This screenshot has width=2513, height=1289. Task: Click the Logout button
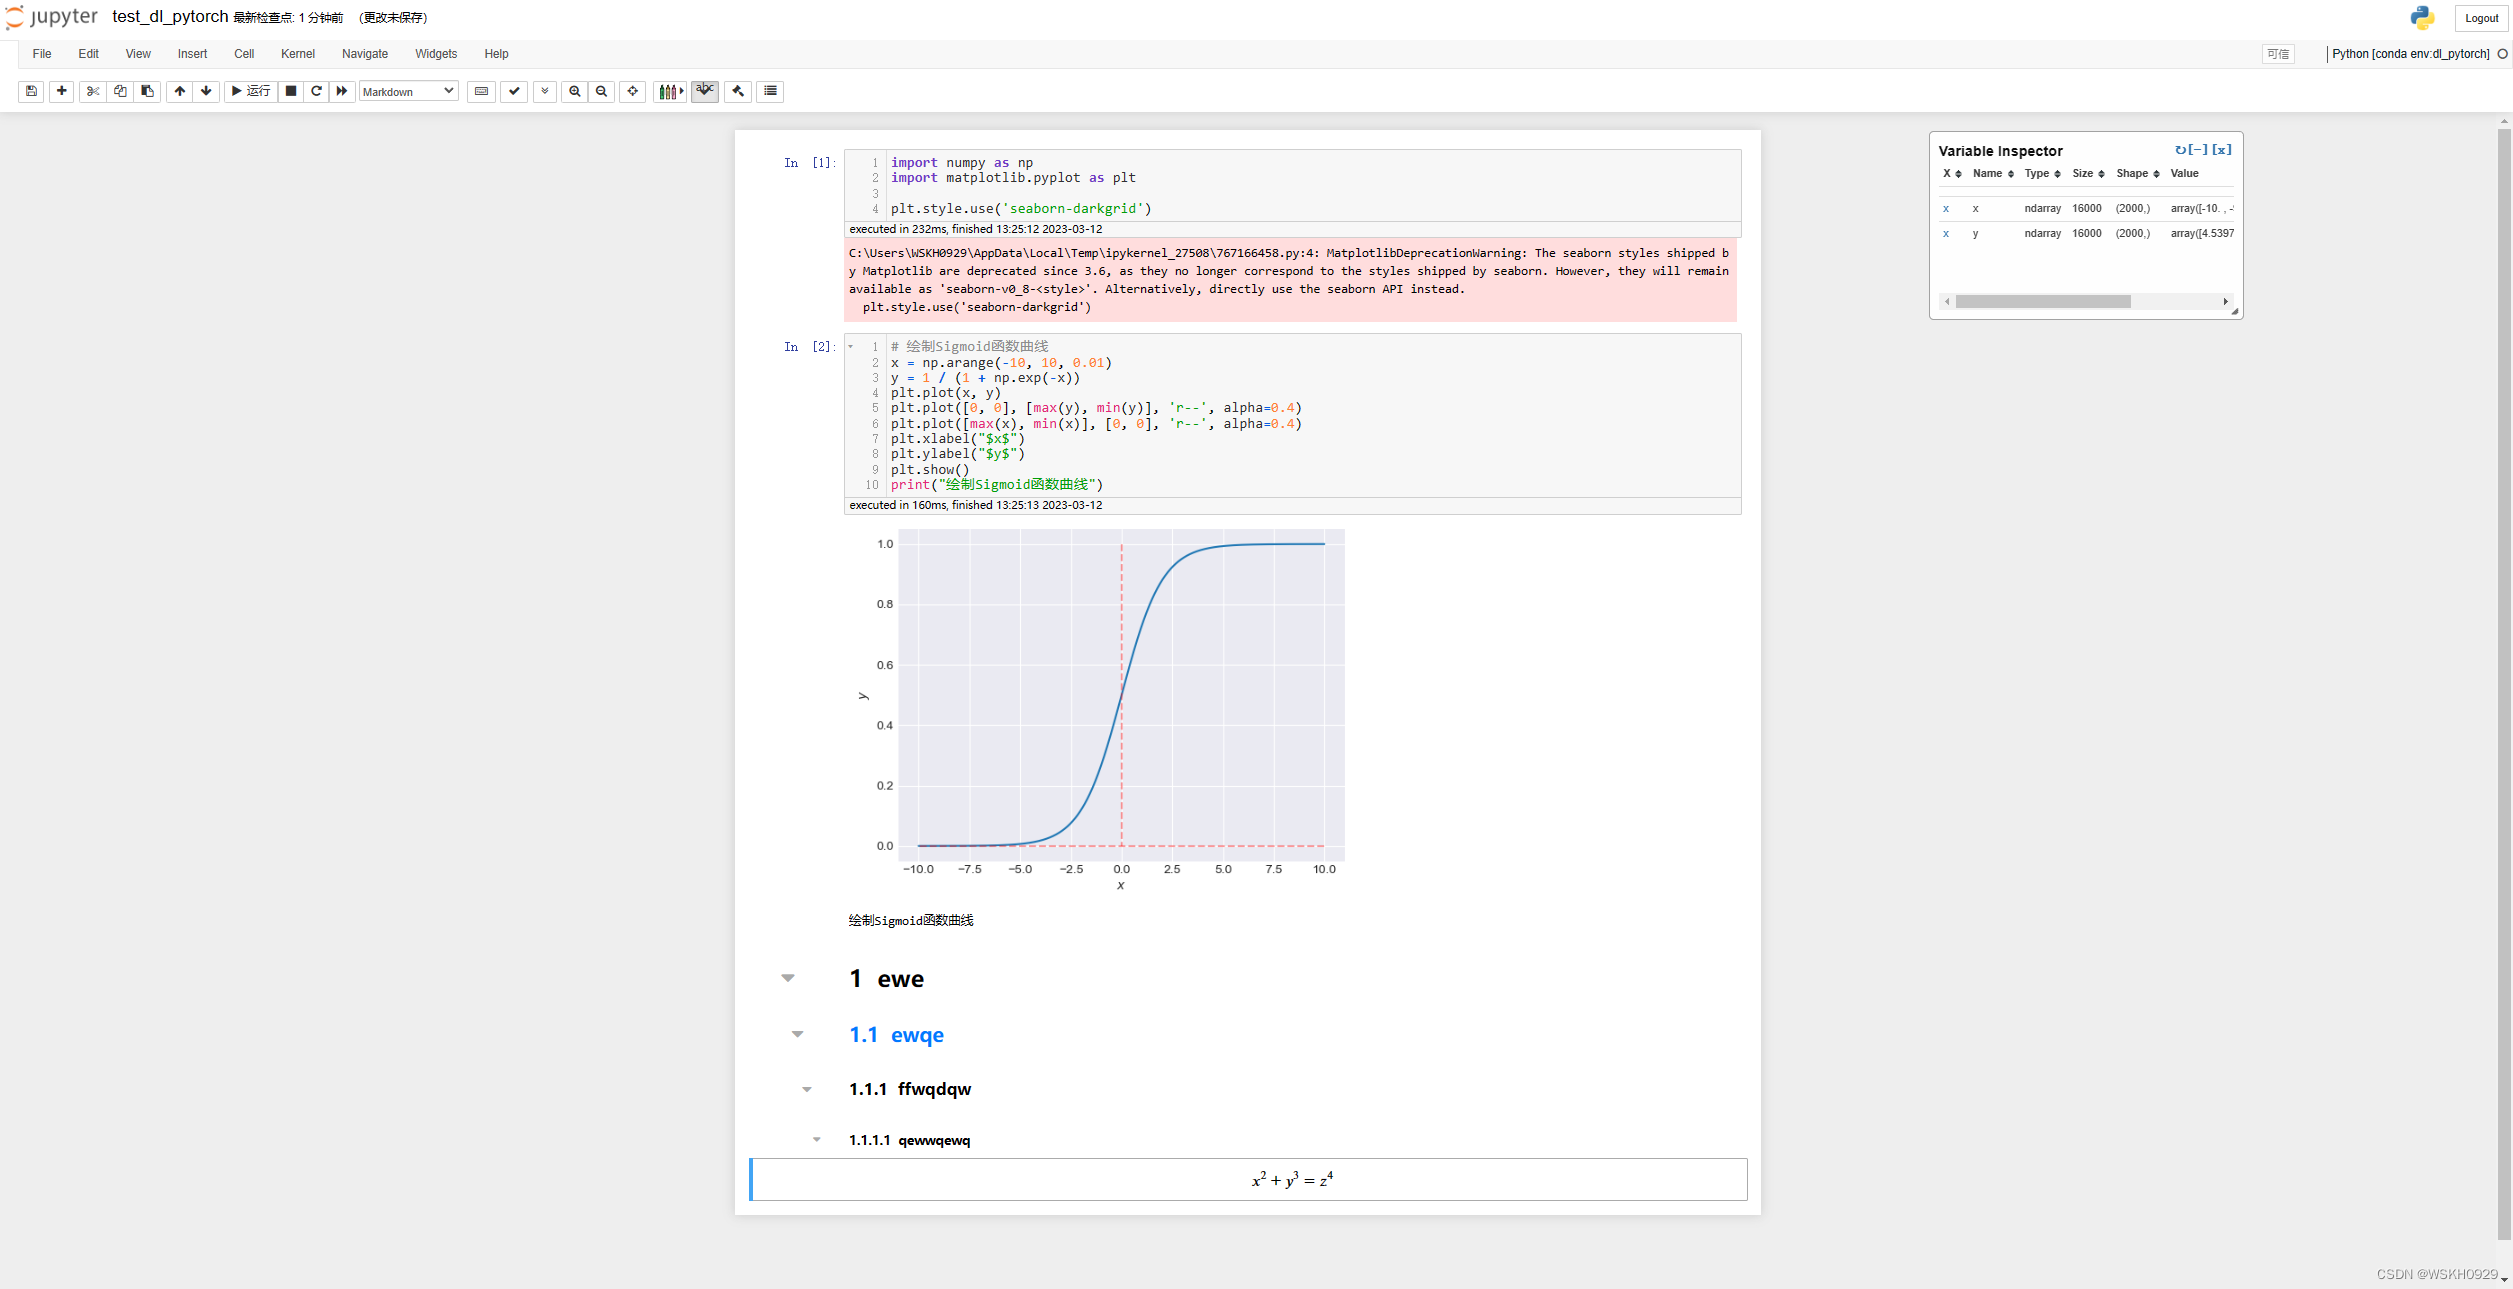(x=2481, y=18)
